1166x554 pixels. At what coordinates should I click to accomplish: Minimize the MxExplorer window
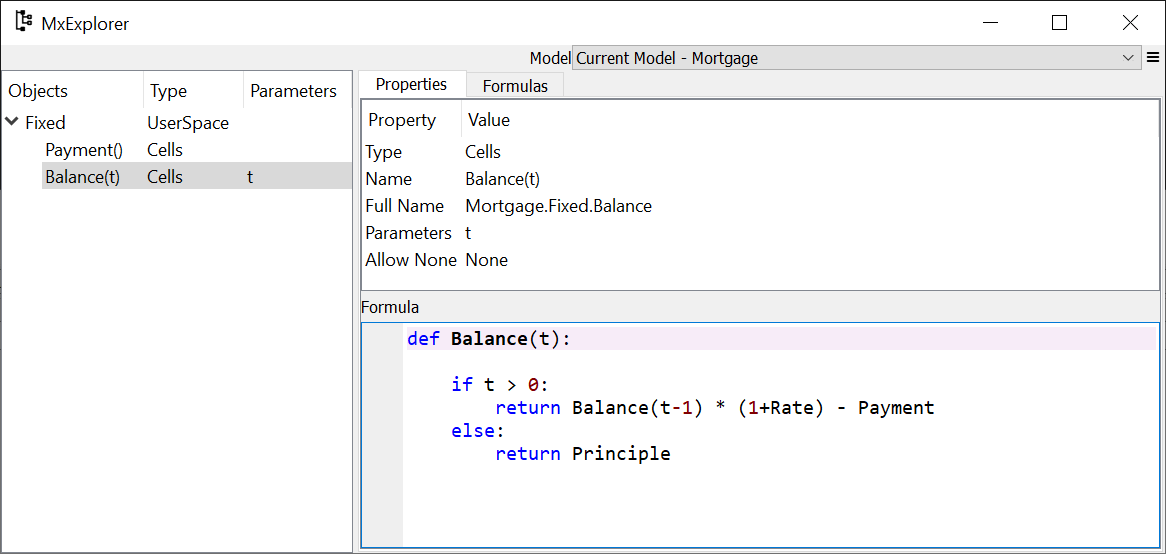pos(990,22)
